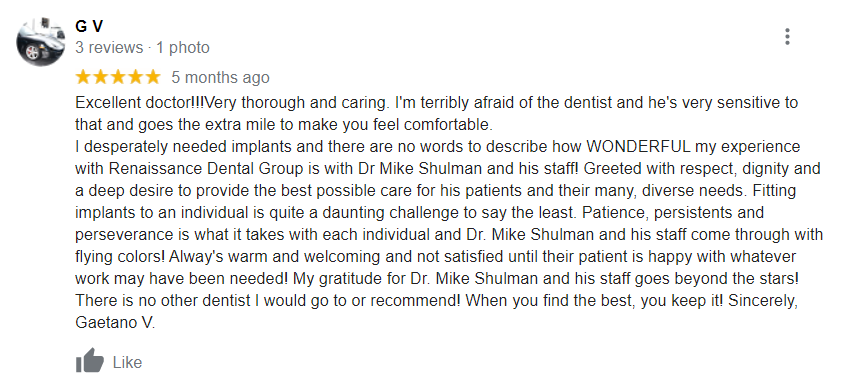
Task: Select the second star of the rating
Action: click(101, 77)
